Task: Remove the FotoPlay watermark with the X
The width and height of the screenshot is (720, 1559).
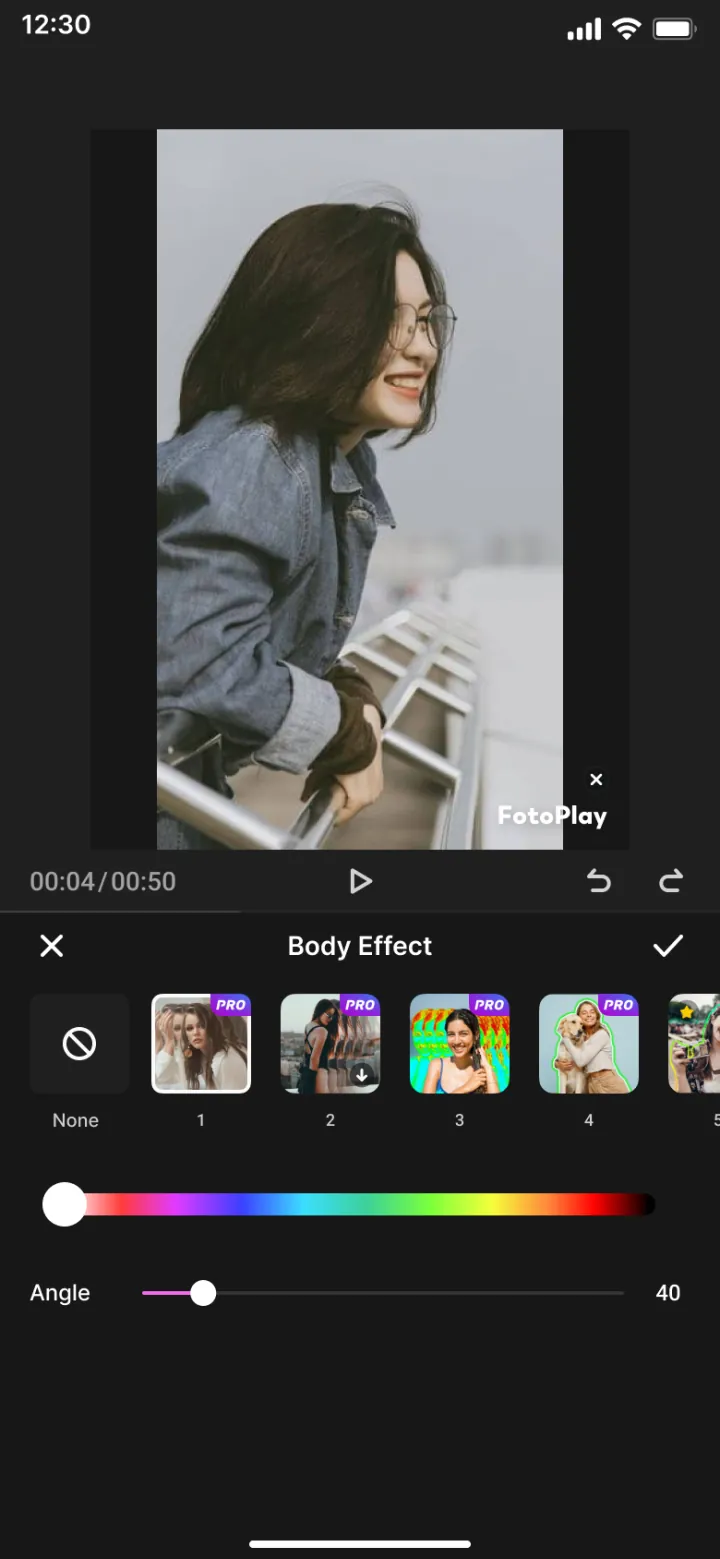Action: 596,779
